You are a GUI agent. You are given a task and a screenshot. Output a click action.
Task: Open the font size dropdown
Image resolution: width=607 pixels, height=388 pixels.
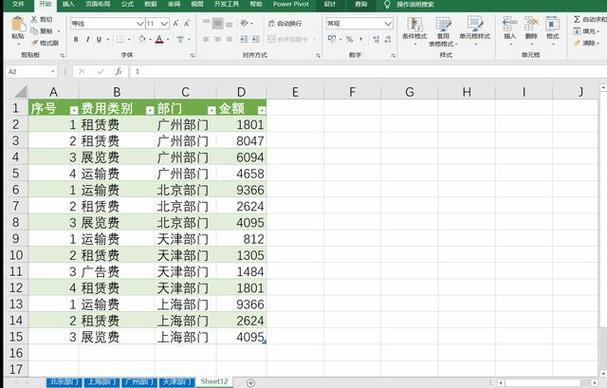[165, 24]
